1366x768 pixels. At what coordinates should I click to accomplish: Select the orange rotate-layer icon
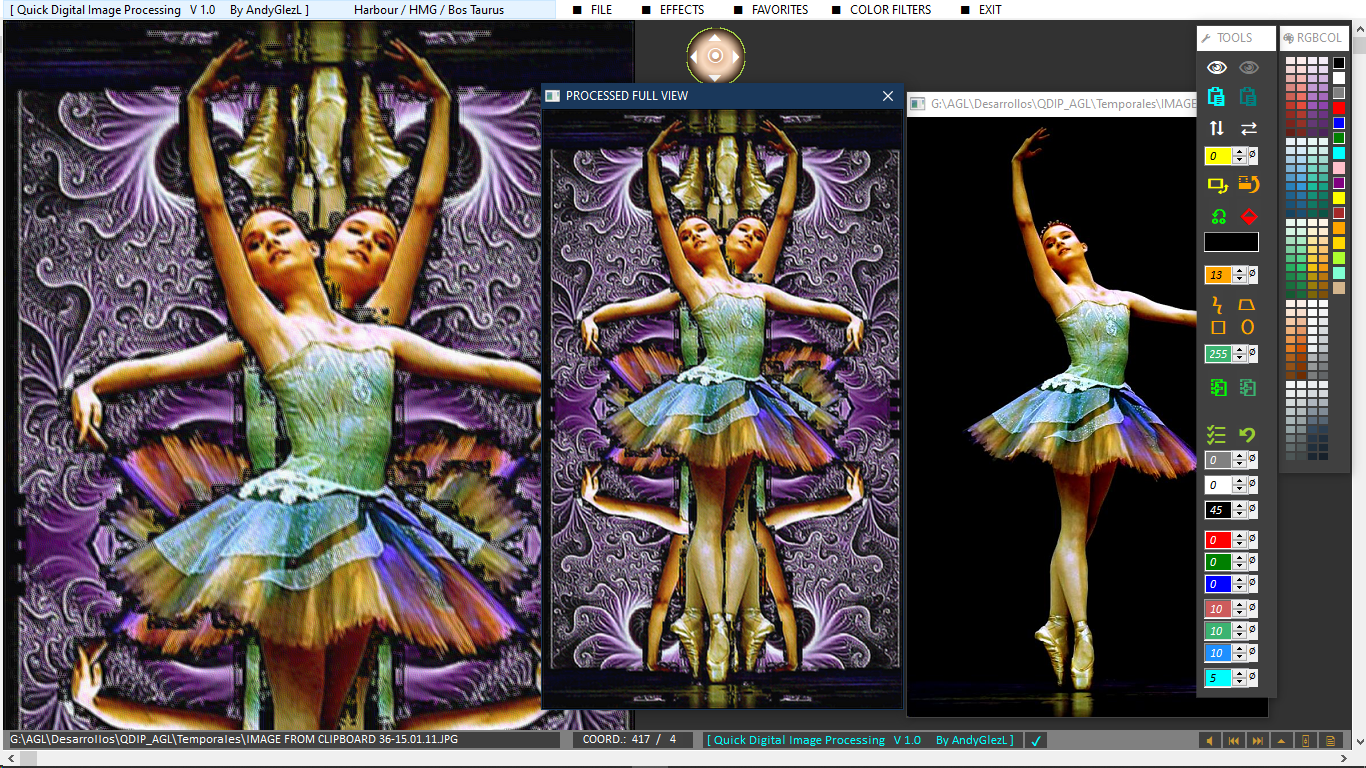[x=1247, y=184]
